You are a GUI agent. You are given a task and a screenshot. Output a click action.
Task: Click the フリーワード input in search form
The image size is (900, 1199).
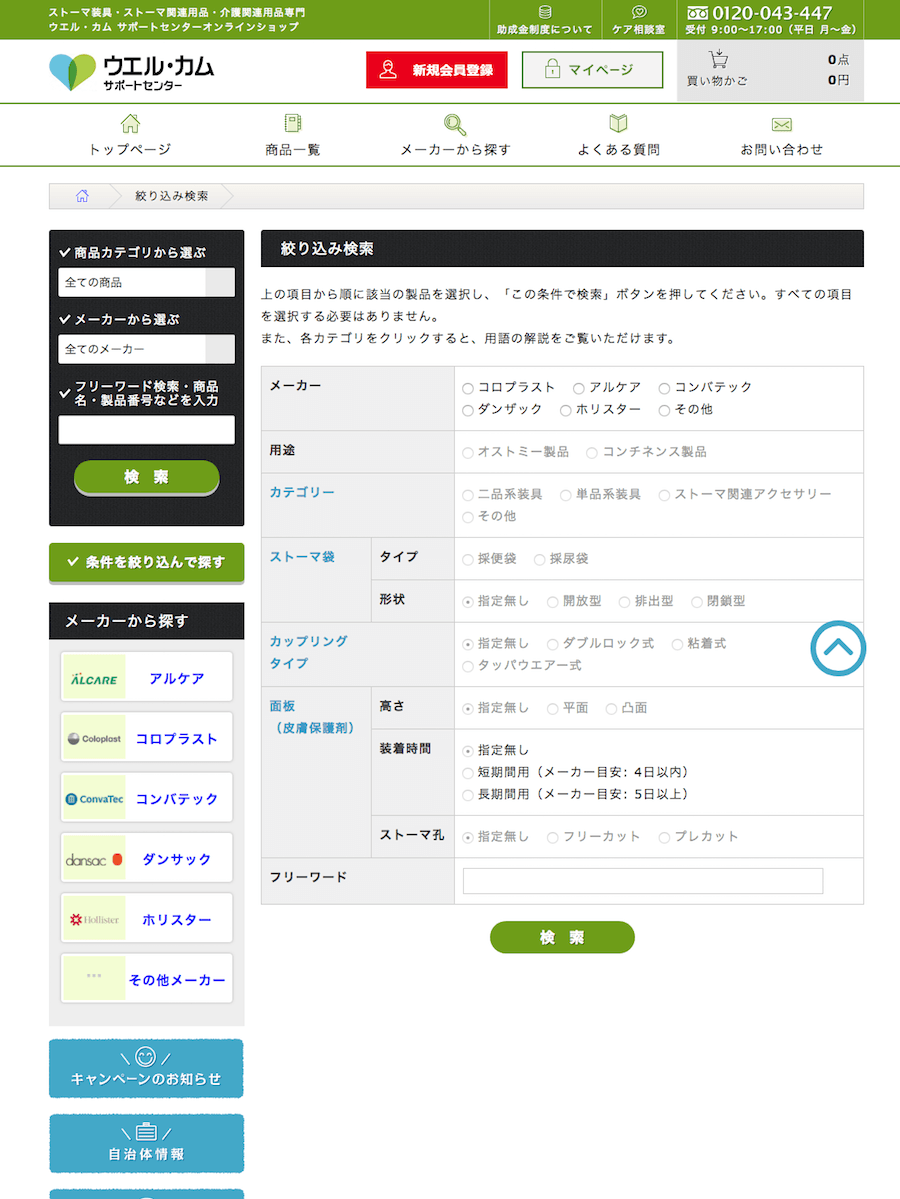(643, 881)
